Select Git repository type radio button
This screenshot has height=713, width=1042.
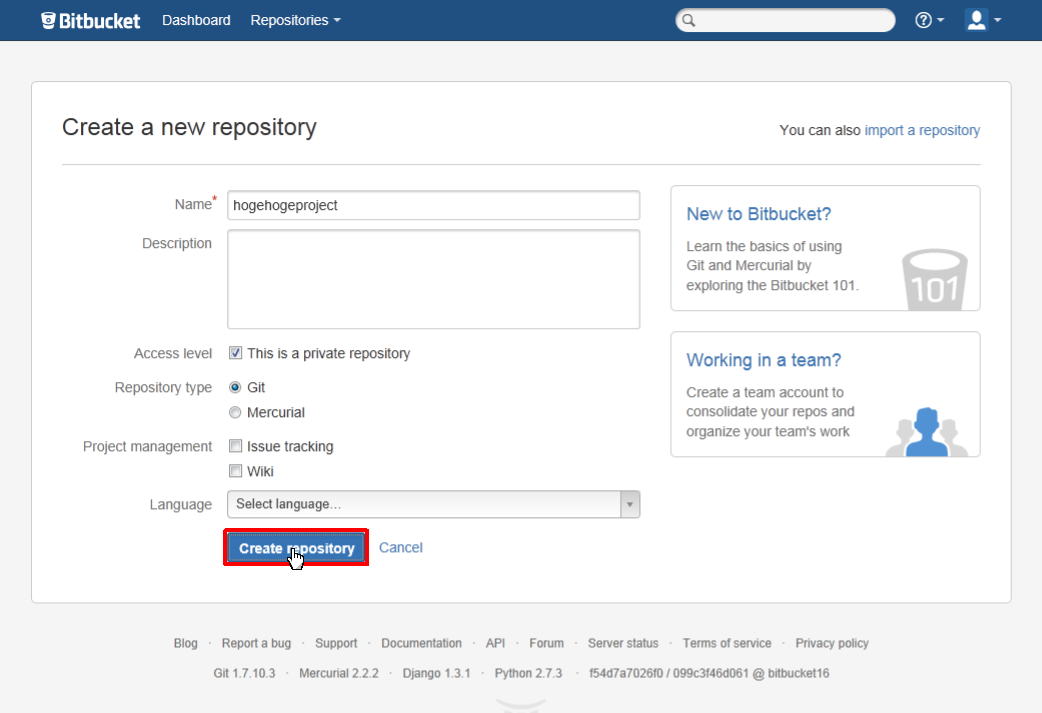235,387
